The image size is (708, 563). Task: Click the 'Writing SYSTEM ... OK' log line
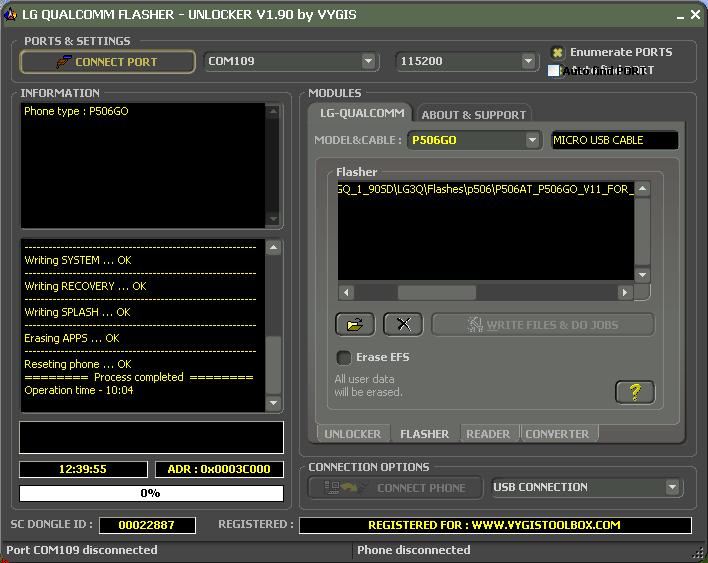pyautogui.click(x=78, y=260)
